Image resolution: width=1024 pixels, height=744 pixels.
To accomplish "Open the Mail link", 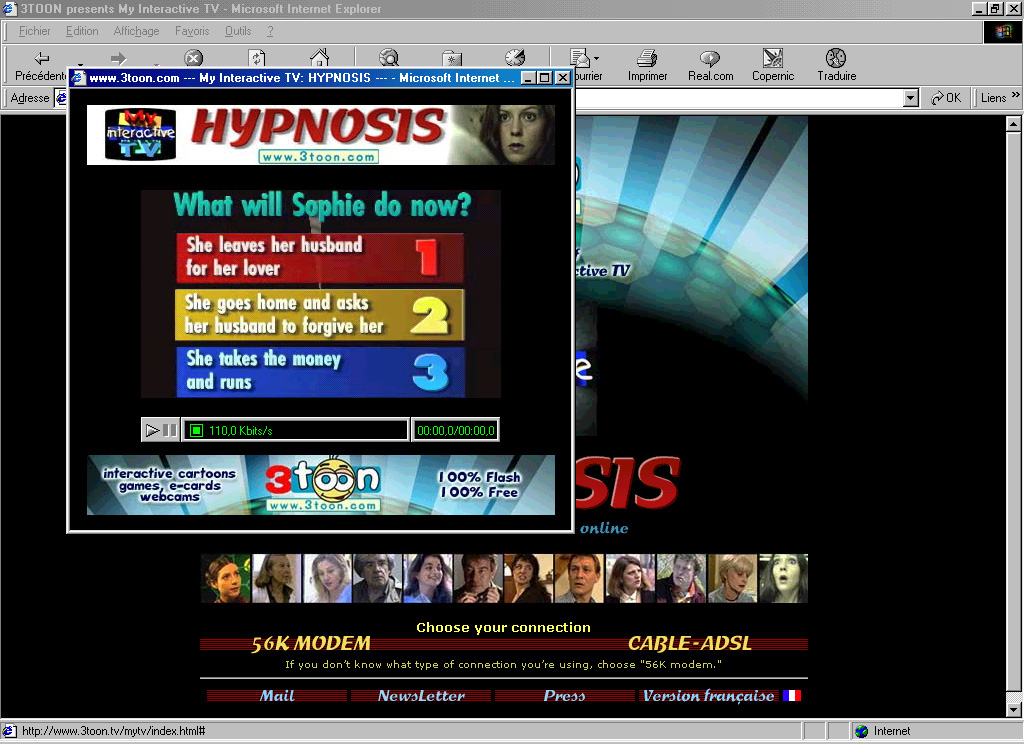I will (277, 696).
